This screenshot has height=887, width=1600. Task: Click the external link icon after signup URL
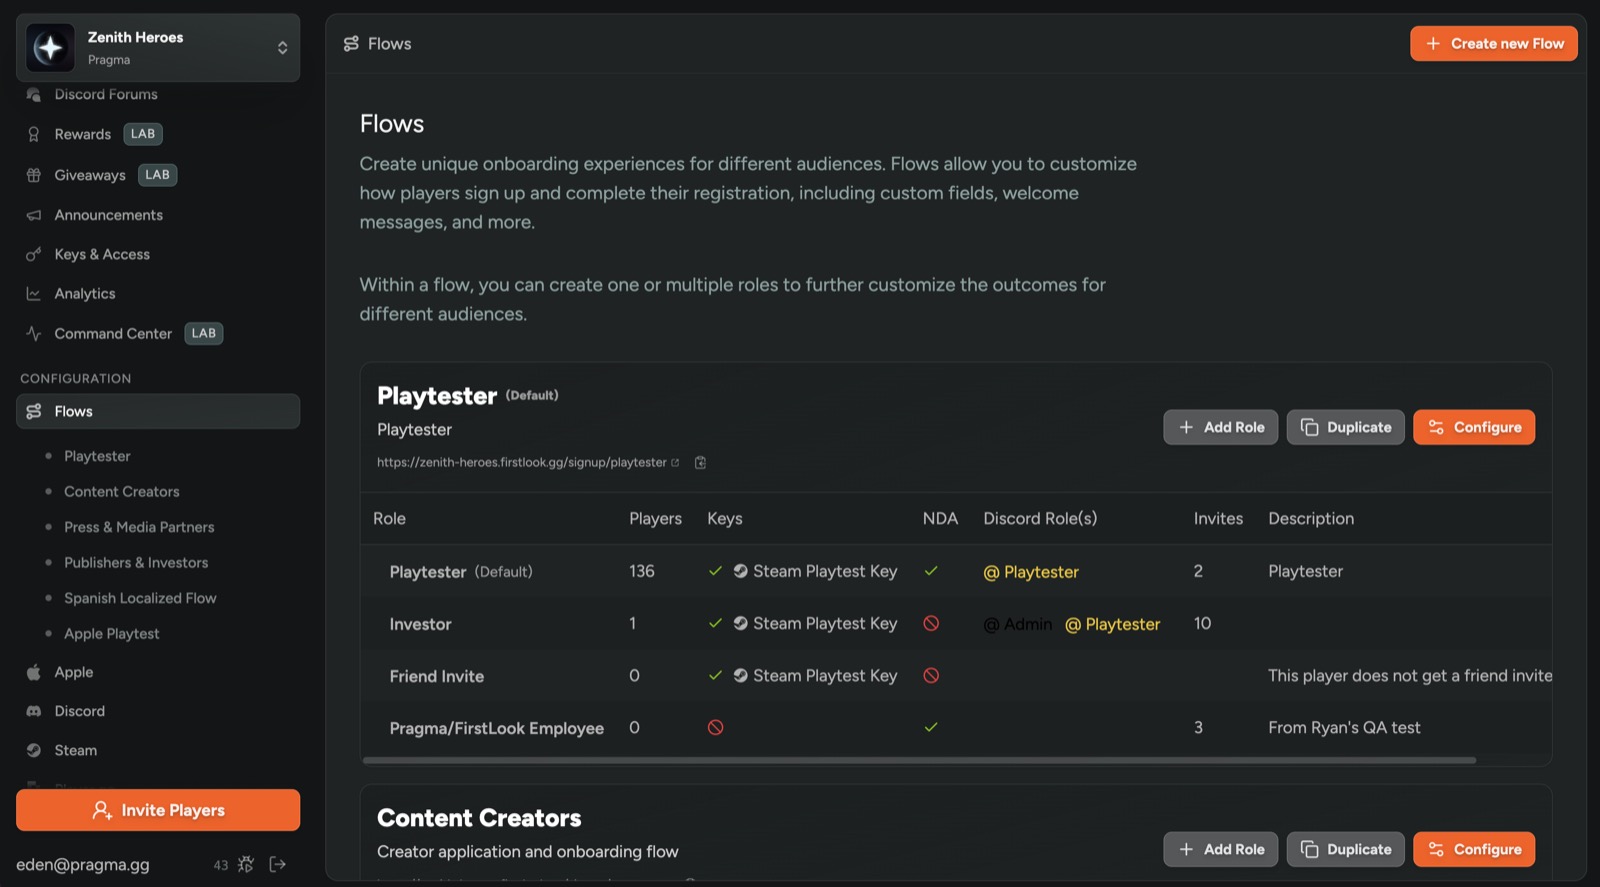(675, 462)
